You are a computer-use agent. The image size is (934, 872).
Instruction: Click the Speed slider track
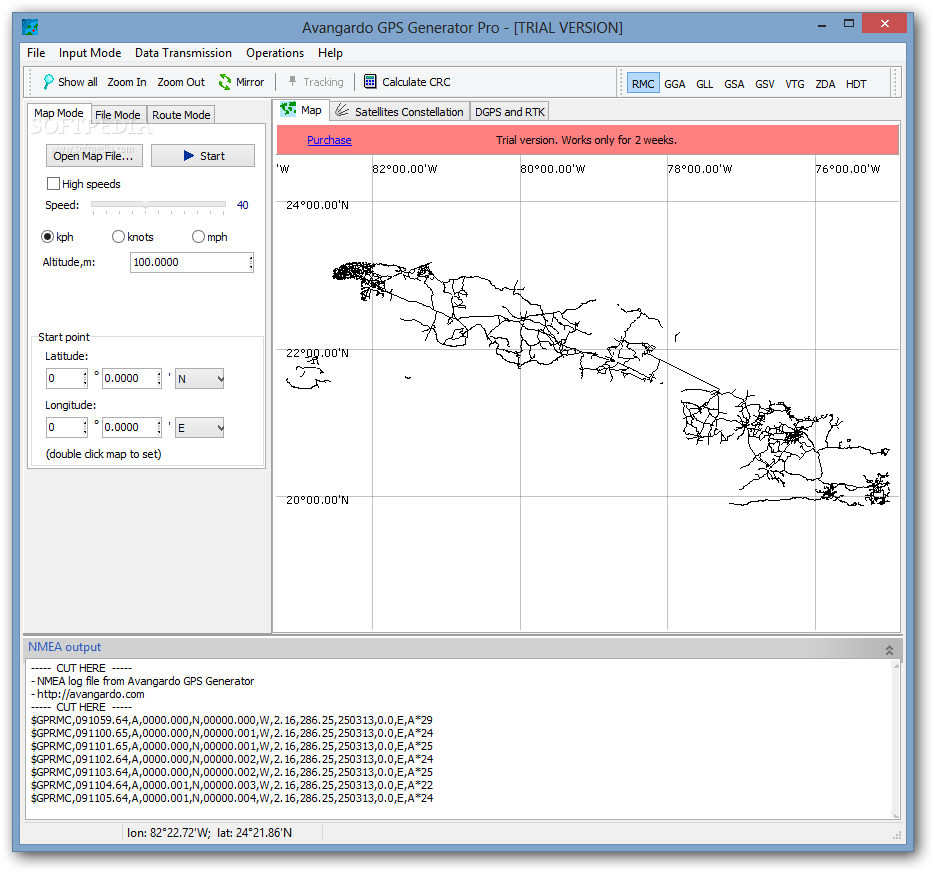158,205
